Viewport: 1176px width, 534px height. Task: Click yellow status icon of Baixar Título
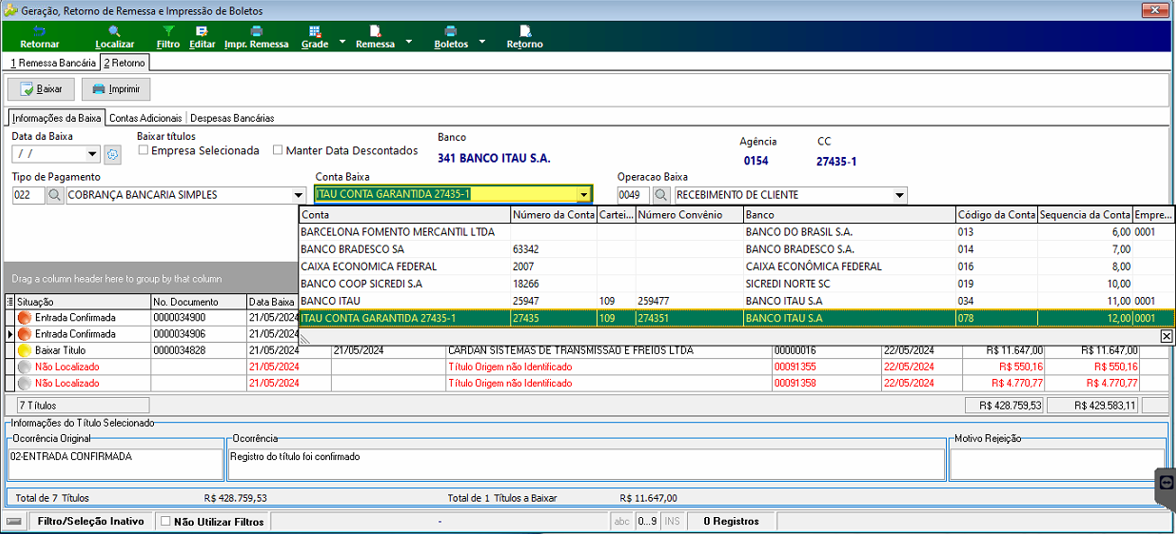[x=24, y=350]
